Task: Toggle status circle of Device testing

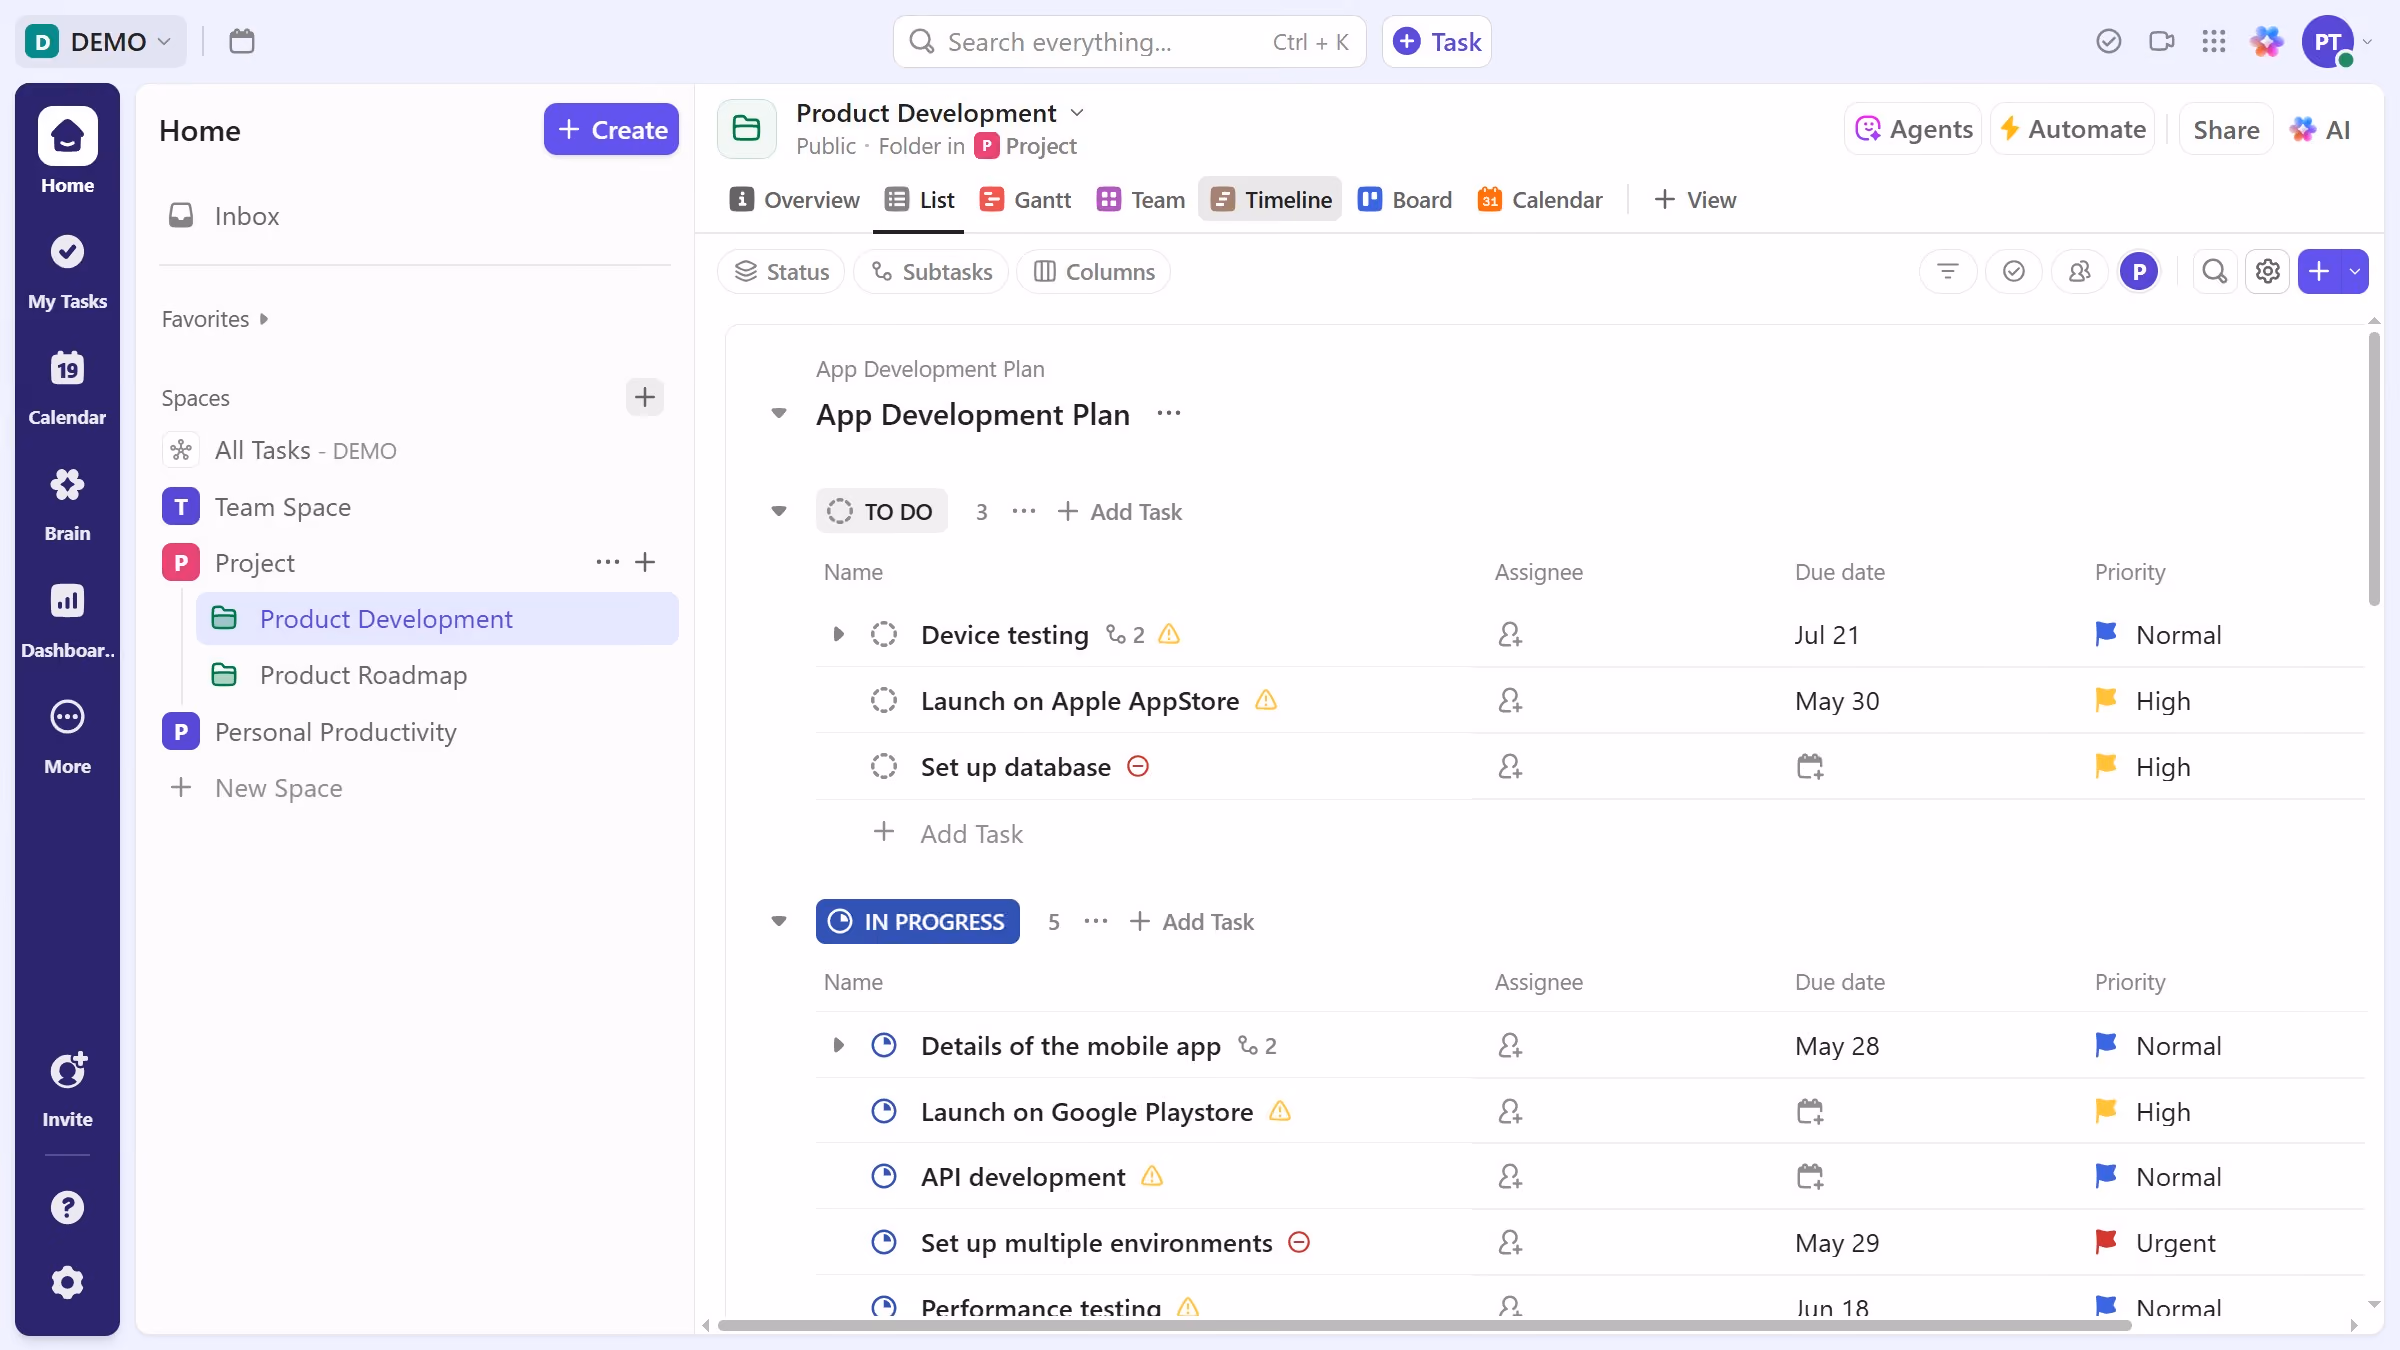Action: (x=883, y=634)
